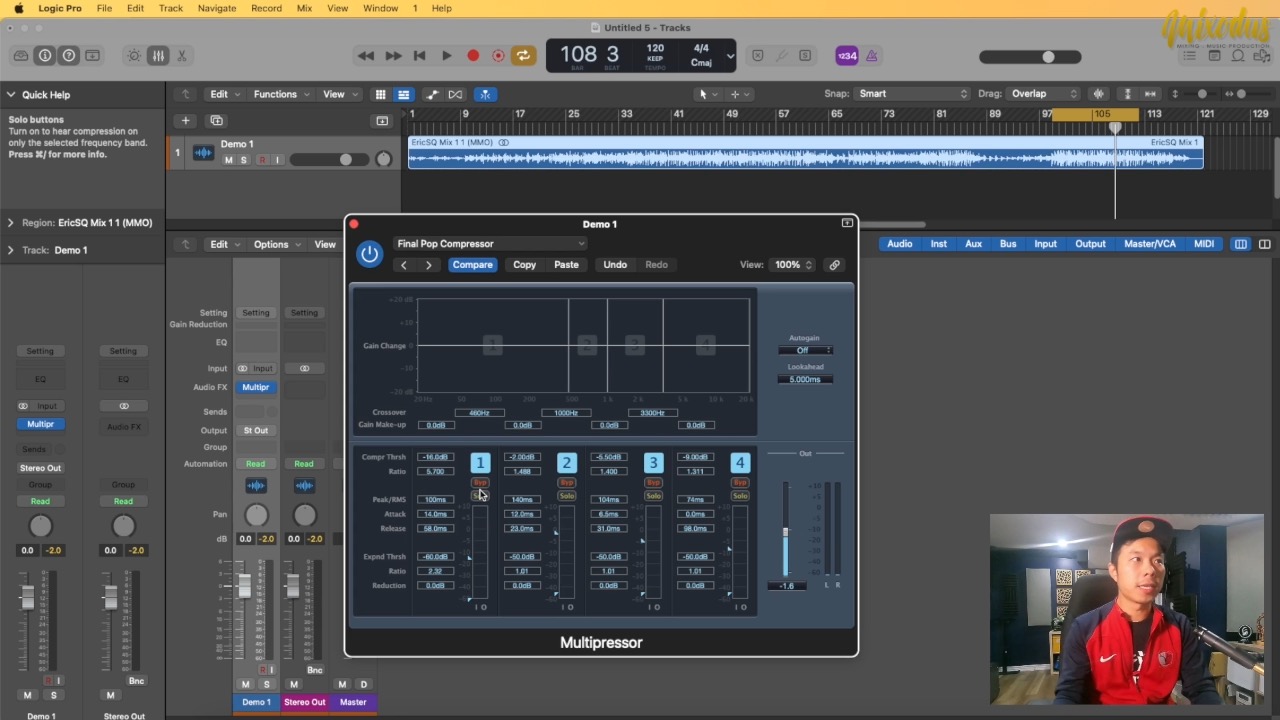The height and width of the screenshot is (720, 1280).
Task: Open Final Pop Compressor preset dropdown
Action: [490, 244]
